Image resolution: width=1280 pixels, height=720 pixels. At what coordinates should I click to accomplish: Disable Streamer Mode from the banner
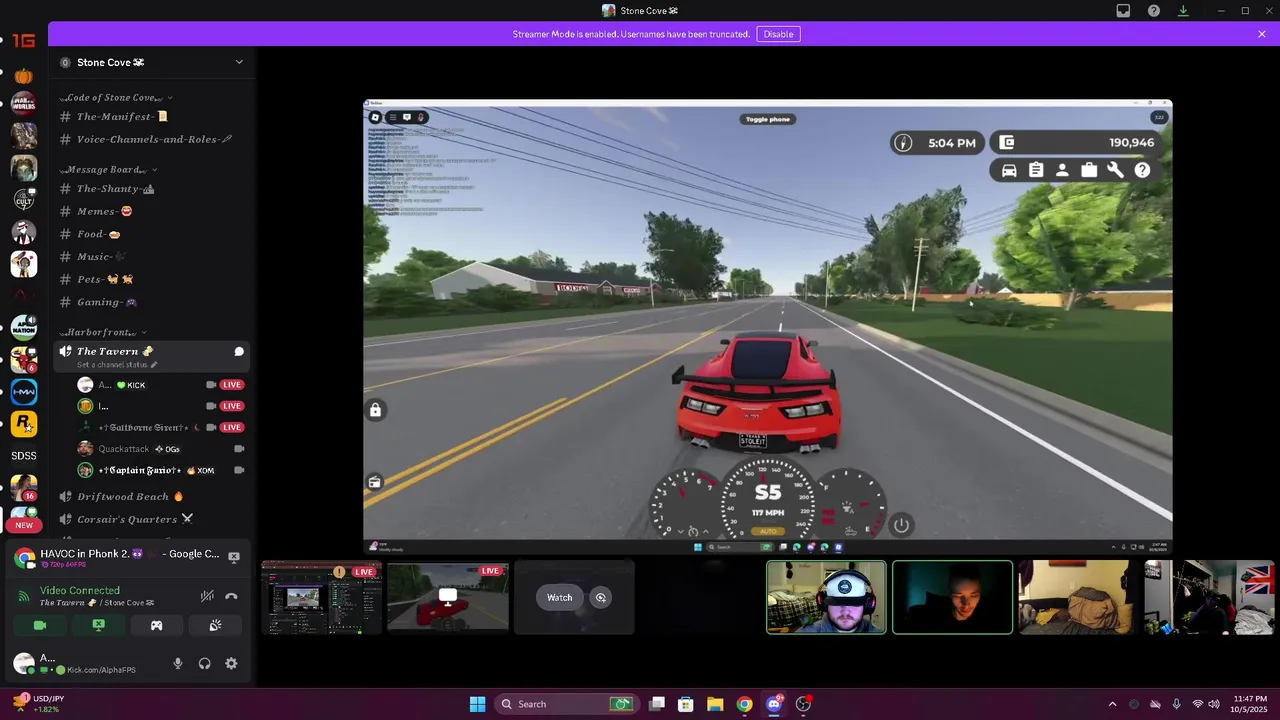tap(778, 34)
